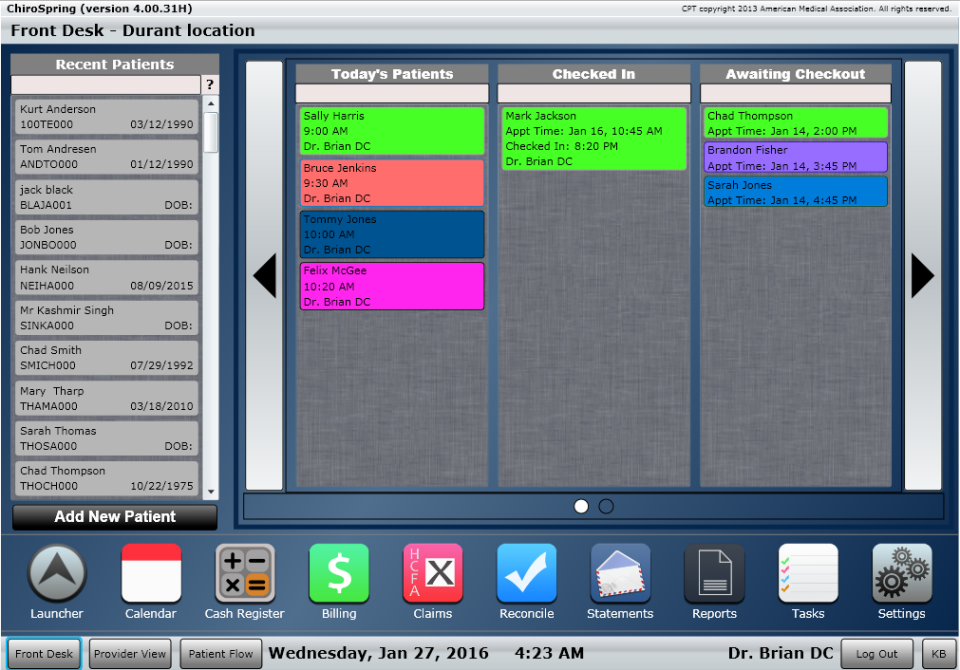Open the Settings gears icon
The height and width of the screenshot is (670, 960).
tap(902, 574)
